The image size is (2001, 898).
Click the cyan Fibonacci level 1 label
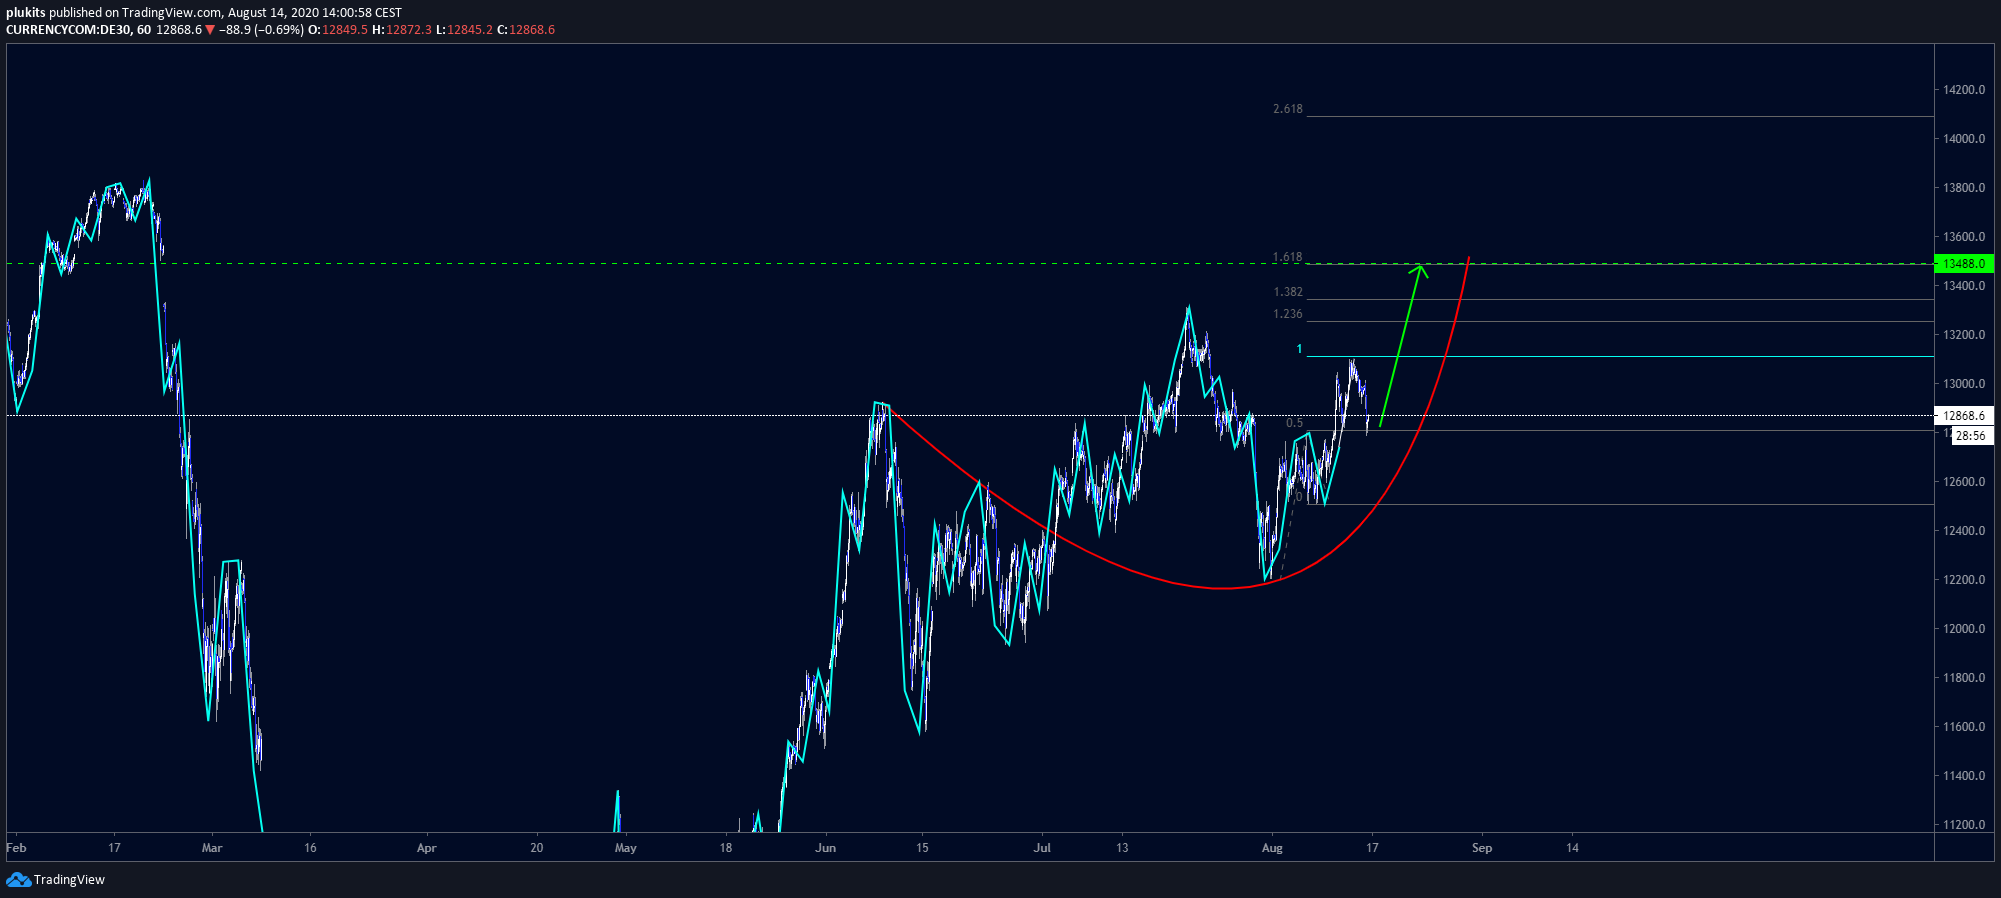click(x=1300, y=349)
